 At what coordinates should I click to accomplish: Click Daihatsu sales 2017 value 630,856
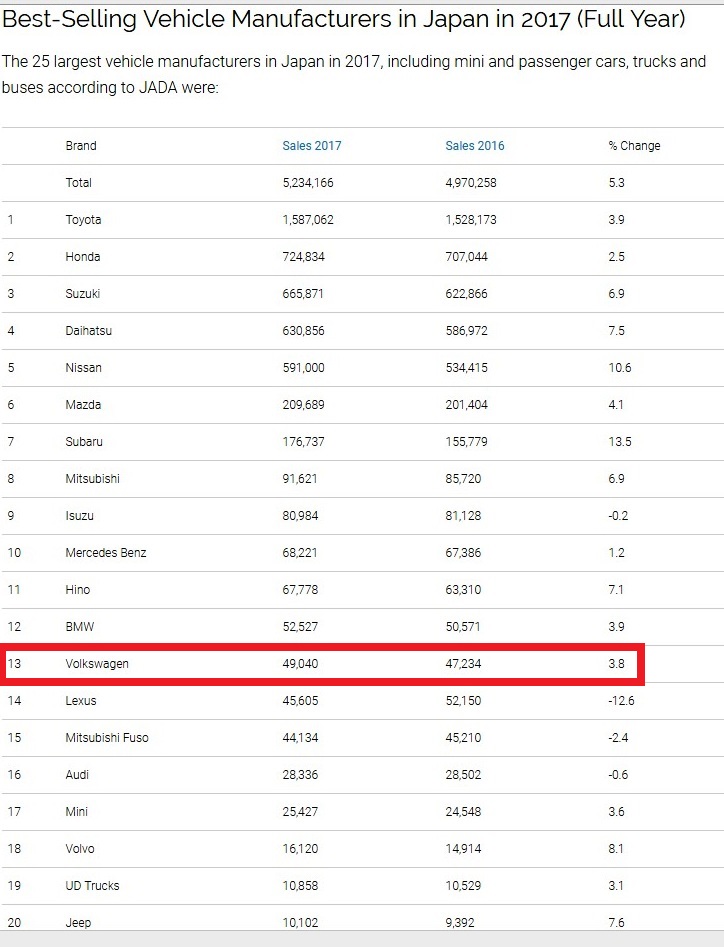(x=303, y=330)
